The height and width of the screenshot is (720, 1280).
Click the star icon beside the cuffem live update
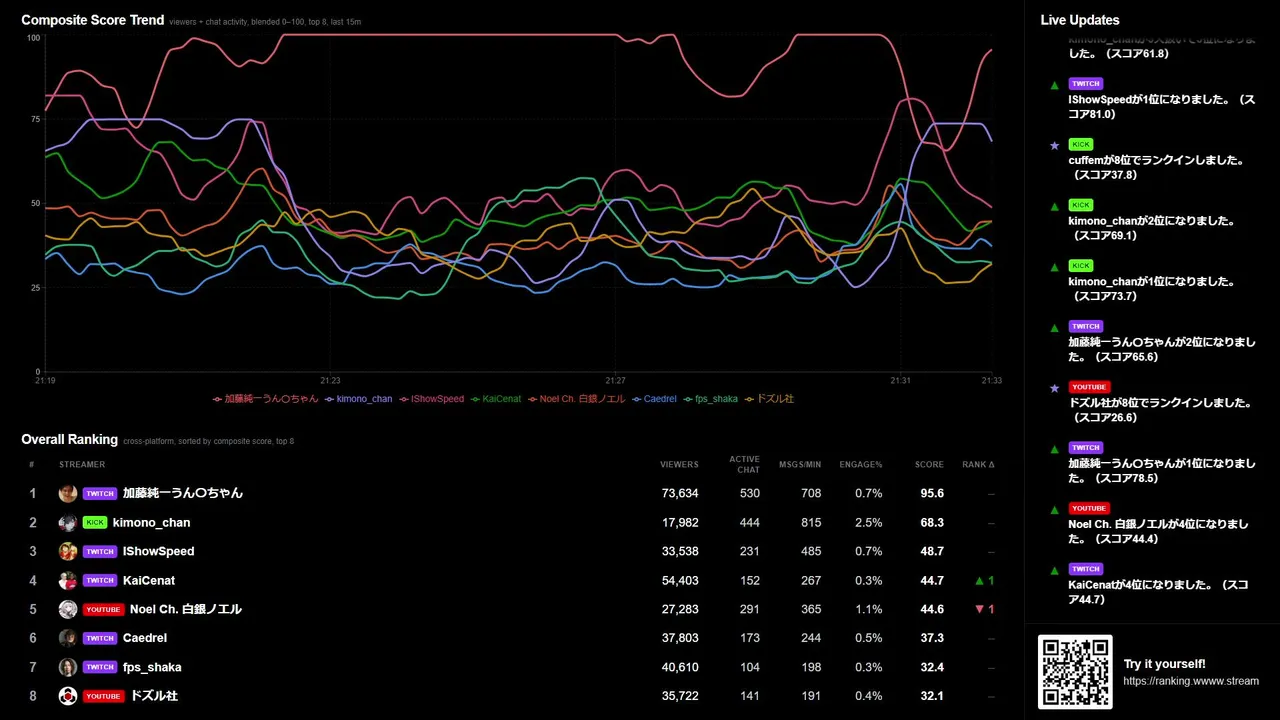[x=1054, y=146]
